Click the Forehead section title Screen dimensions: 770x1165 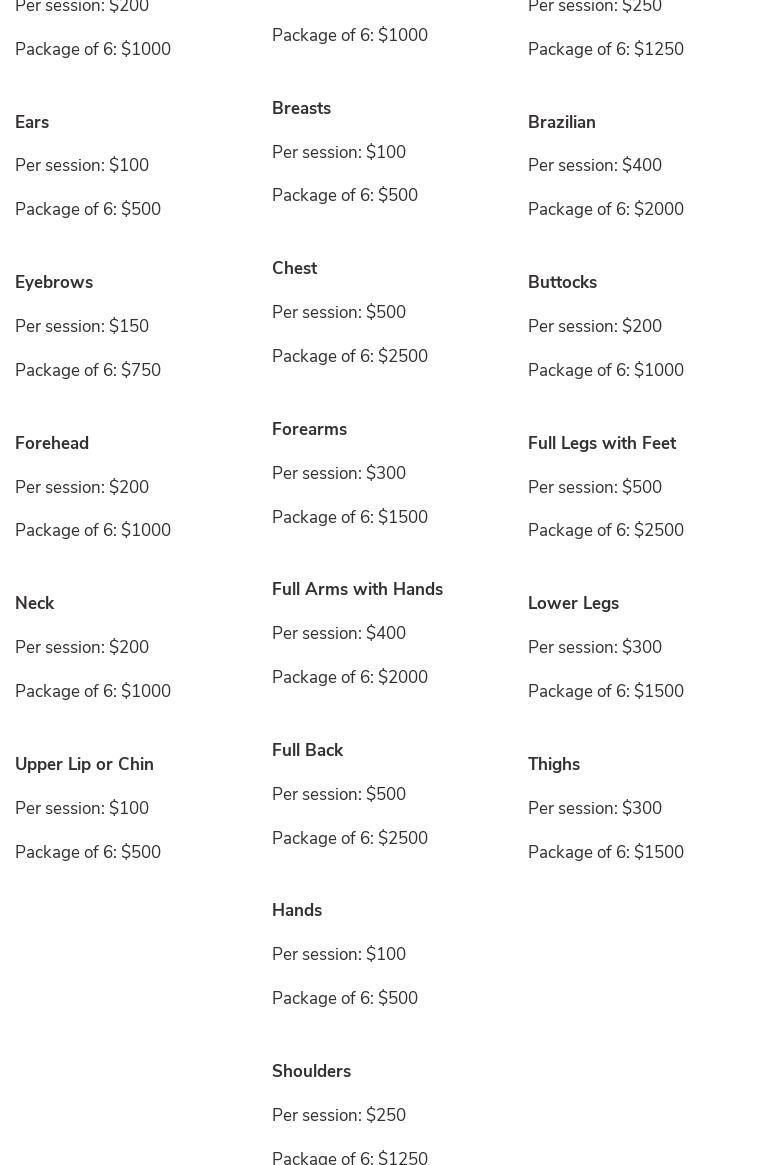51,443
